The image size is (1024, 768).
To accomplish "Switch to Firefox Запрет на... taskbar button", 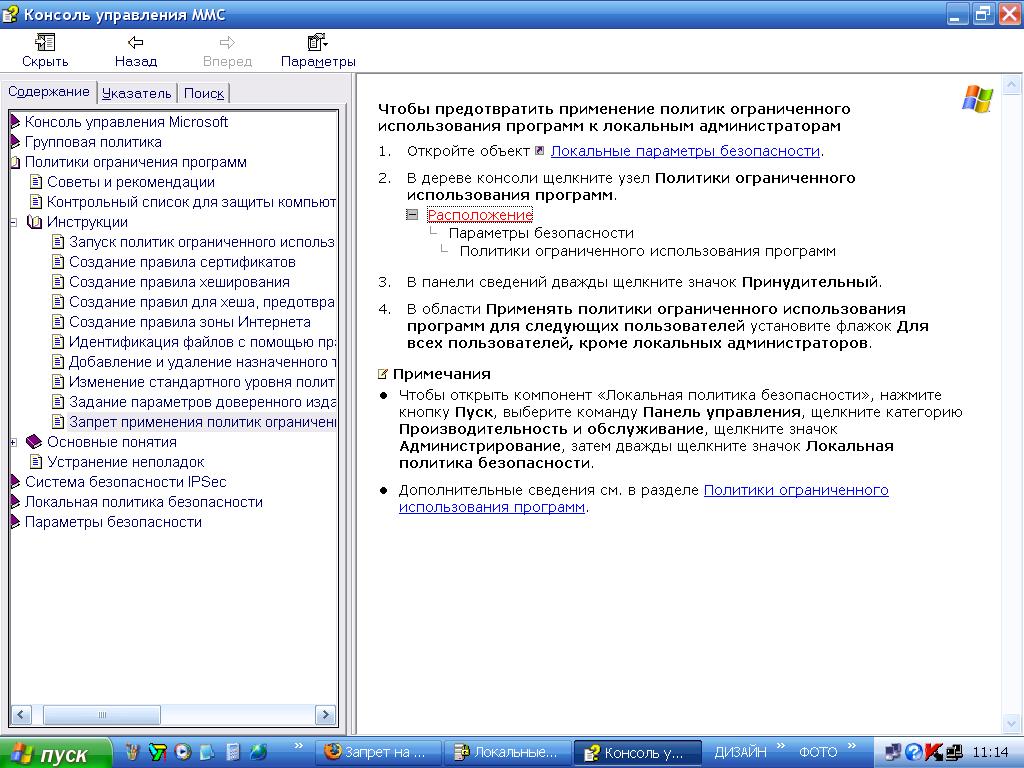I will coord(379,753).
